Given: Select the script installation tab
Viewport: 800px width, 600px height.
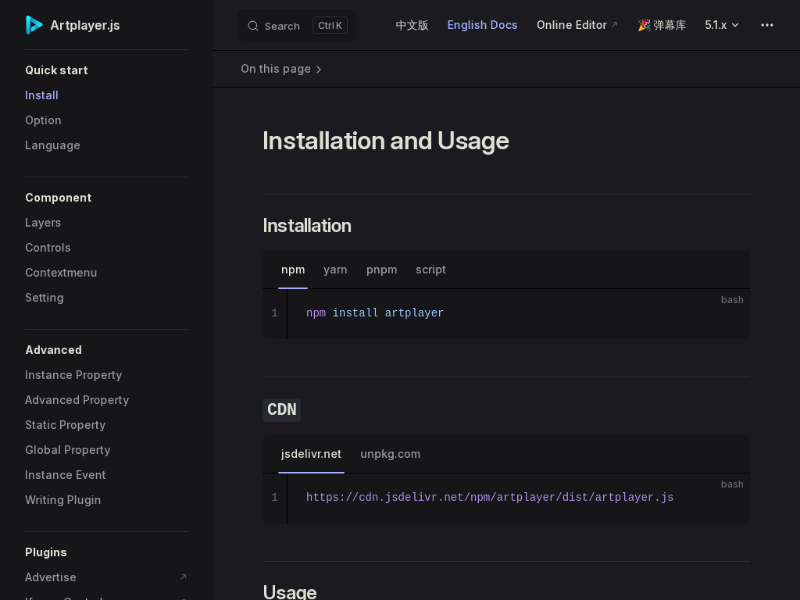Looking at the screenshot, I should pyautogui.click(x=431, y=270).
